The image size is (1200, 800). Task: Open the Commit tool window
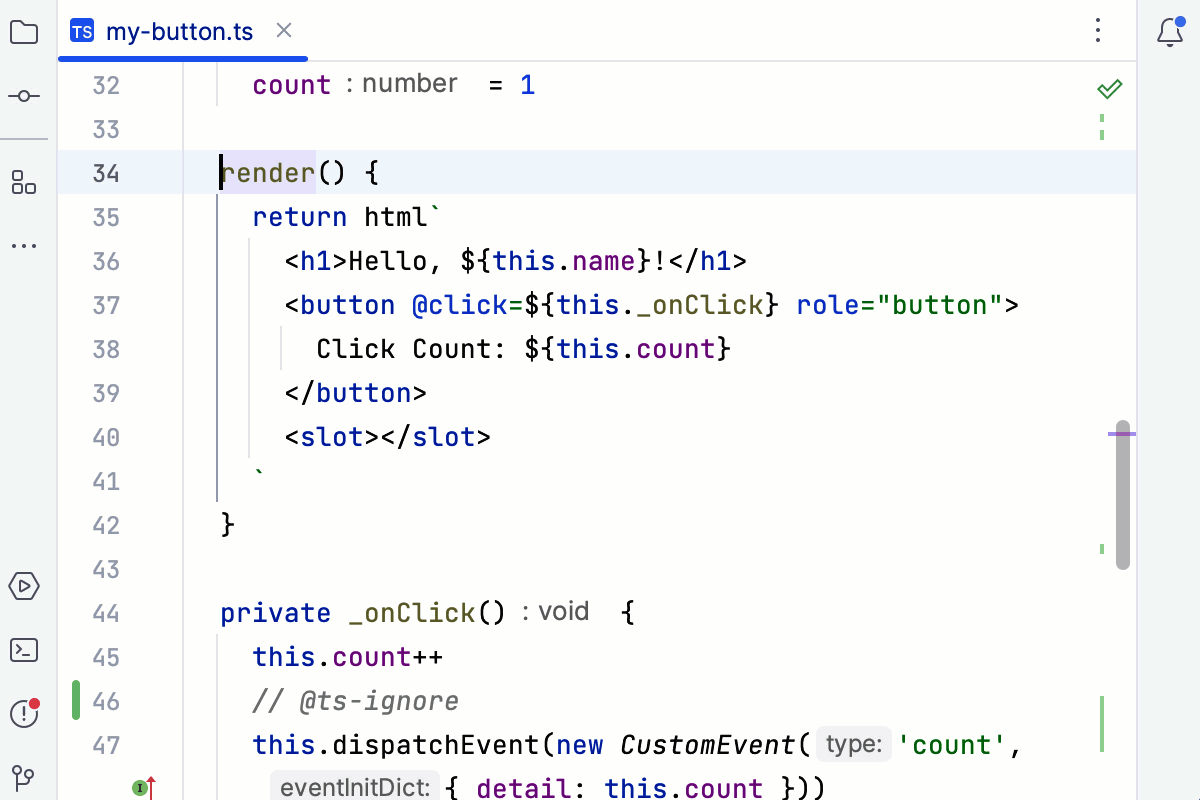pos(24,96)
